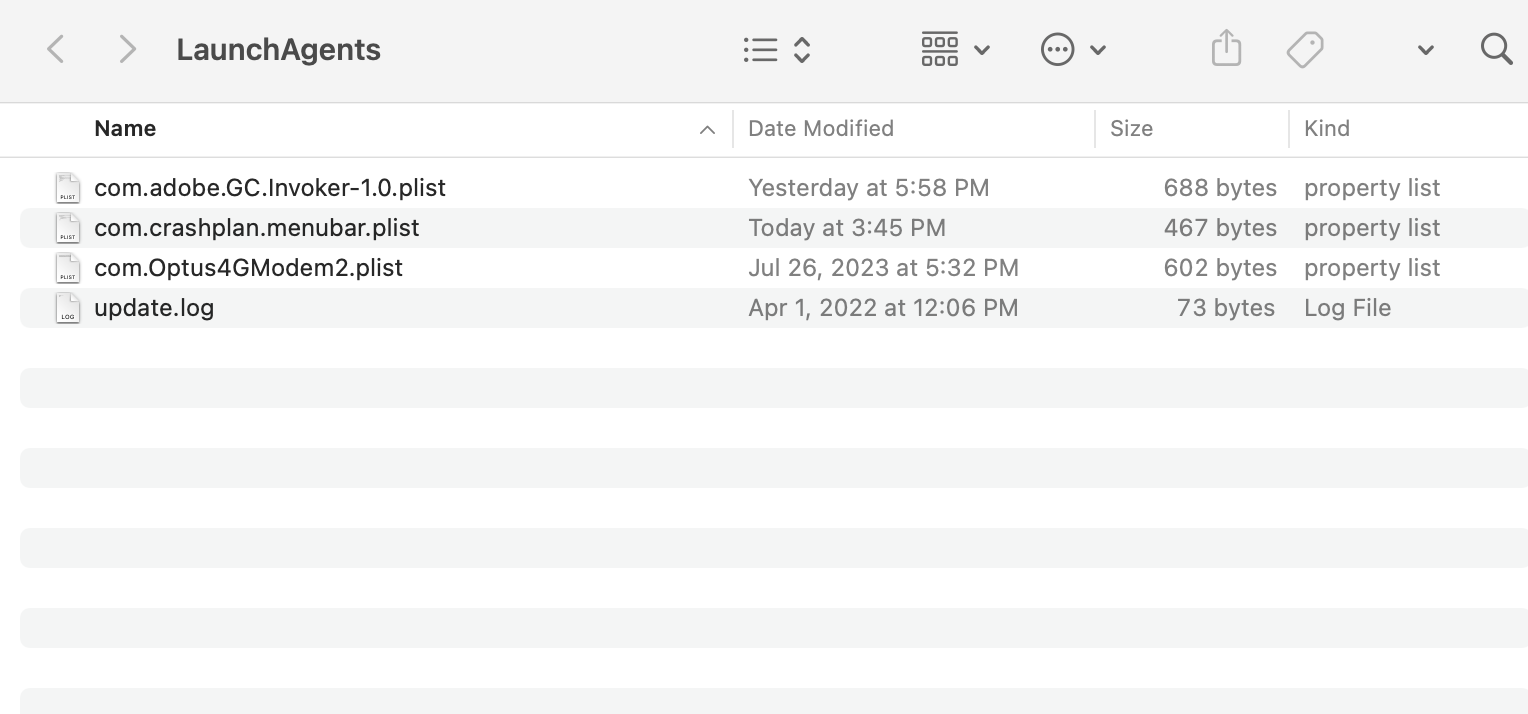Expand the group-by dropdown chevron
Image resolution: width=1528 pixels, height=714 pixels.
click(x=982, y=50)
